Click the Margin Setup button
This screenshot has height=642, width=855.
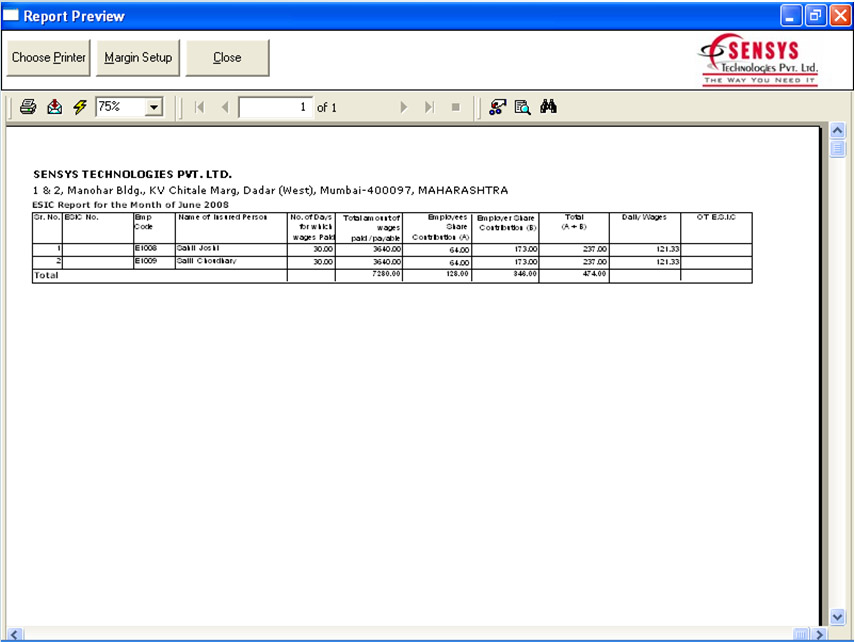[x=138, y=58]
